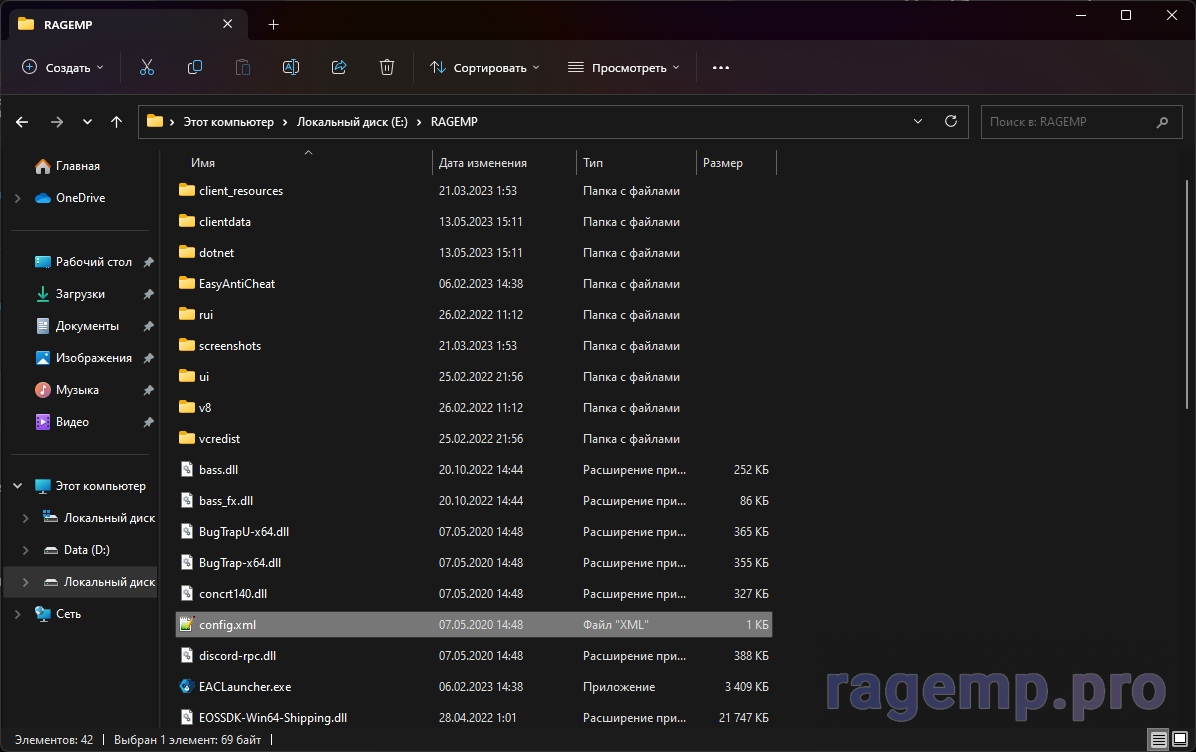Select the EACLauncher.exe application icon
Screen dimensions: 1196x752
(186, 686)
